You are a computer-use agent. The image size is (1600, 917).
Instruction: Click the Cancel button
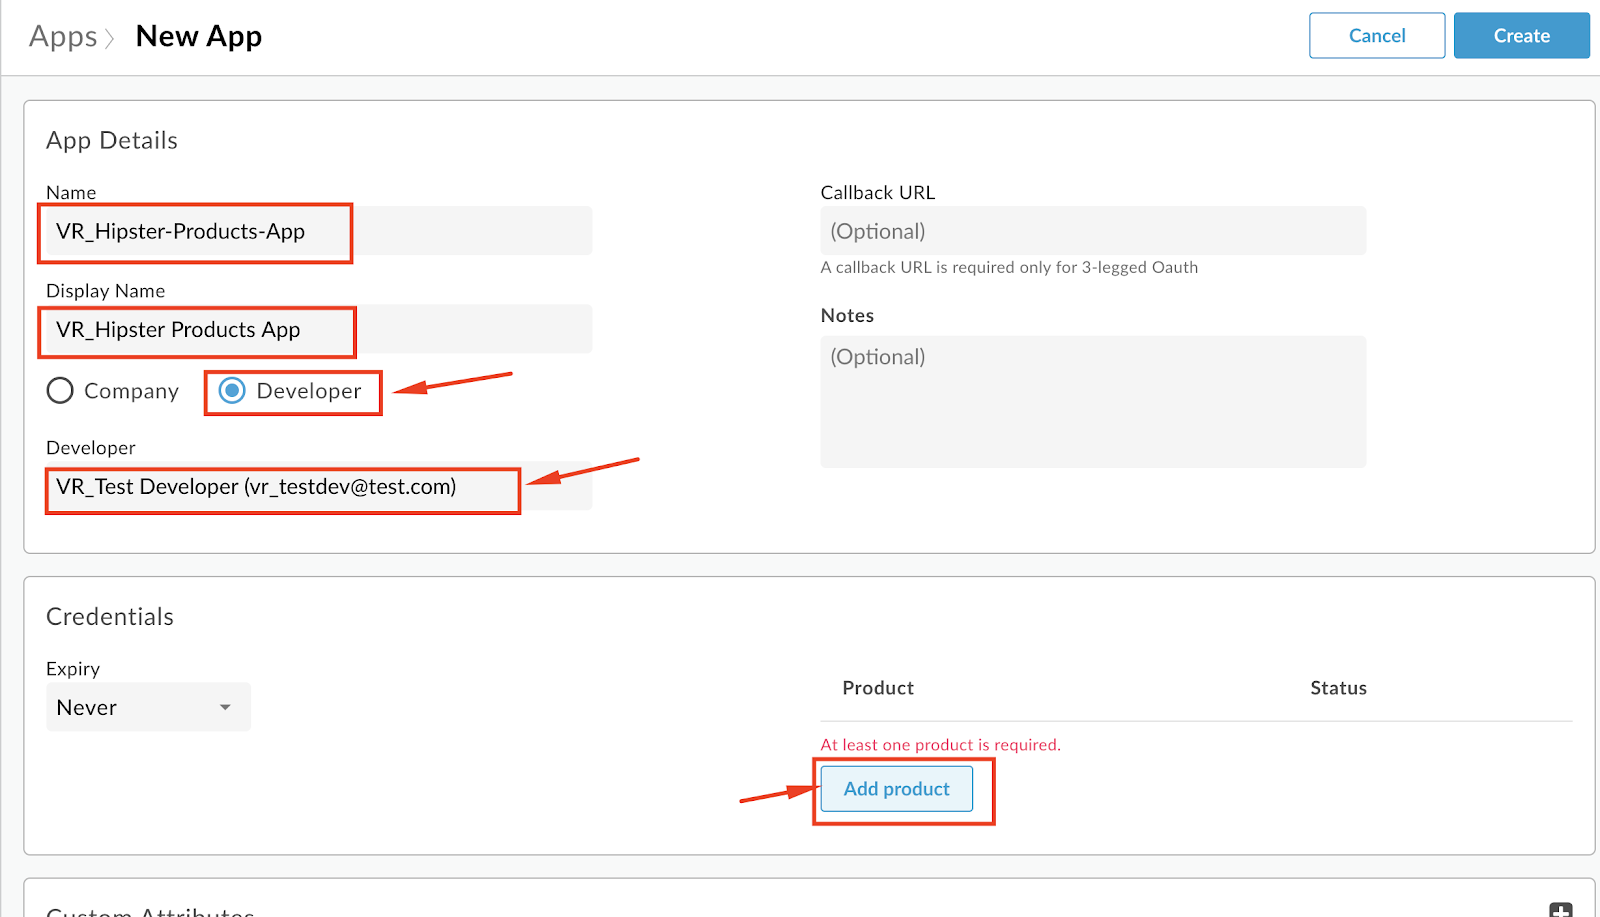(1377, 35)
